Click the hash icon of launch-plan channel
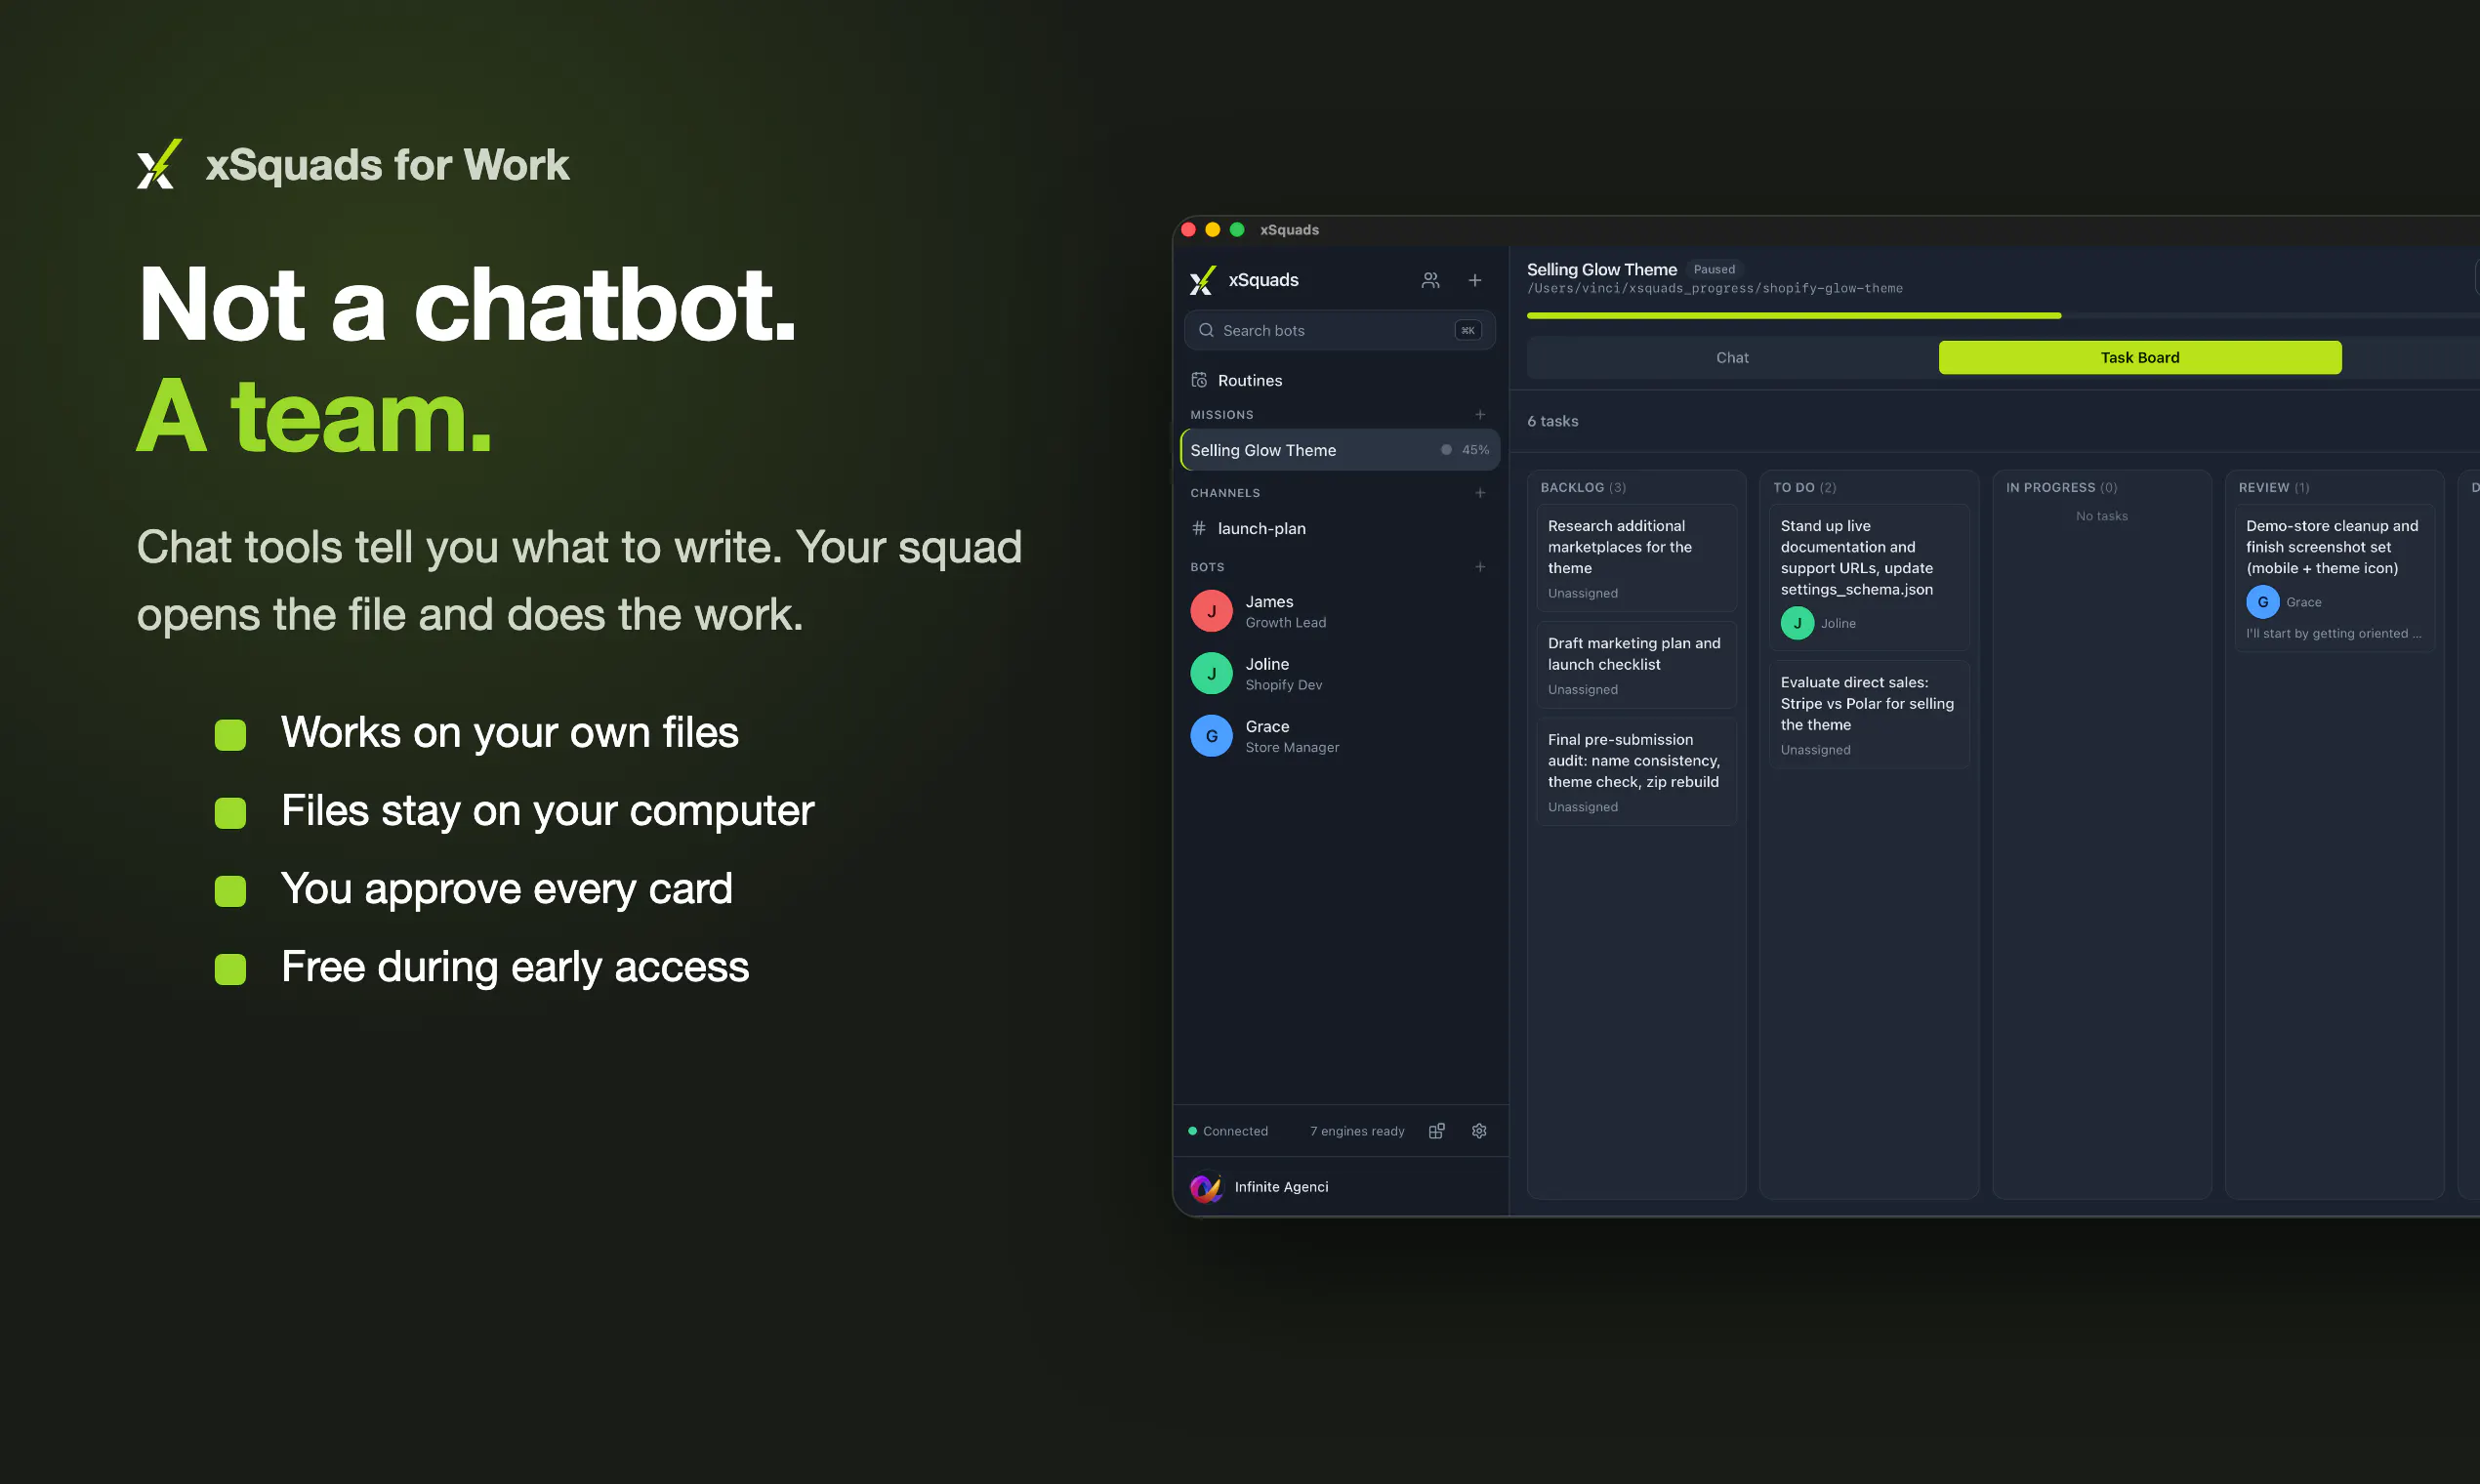 (x=1199, y=528)
